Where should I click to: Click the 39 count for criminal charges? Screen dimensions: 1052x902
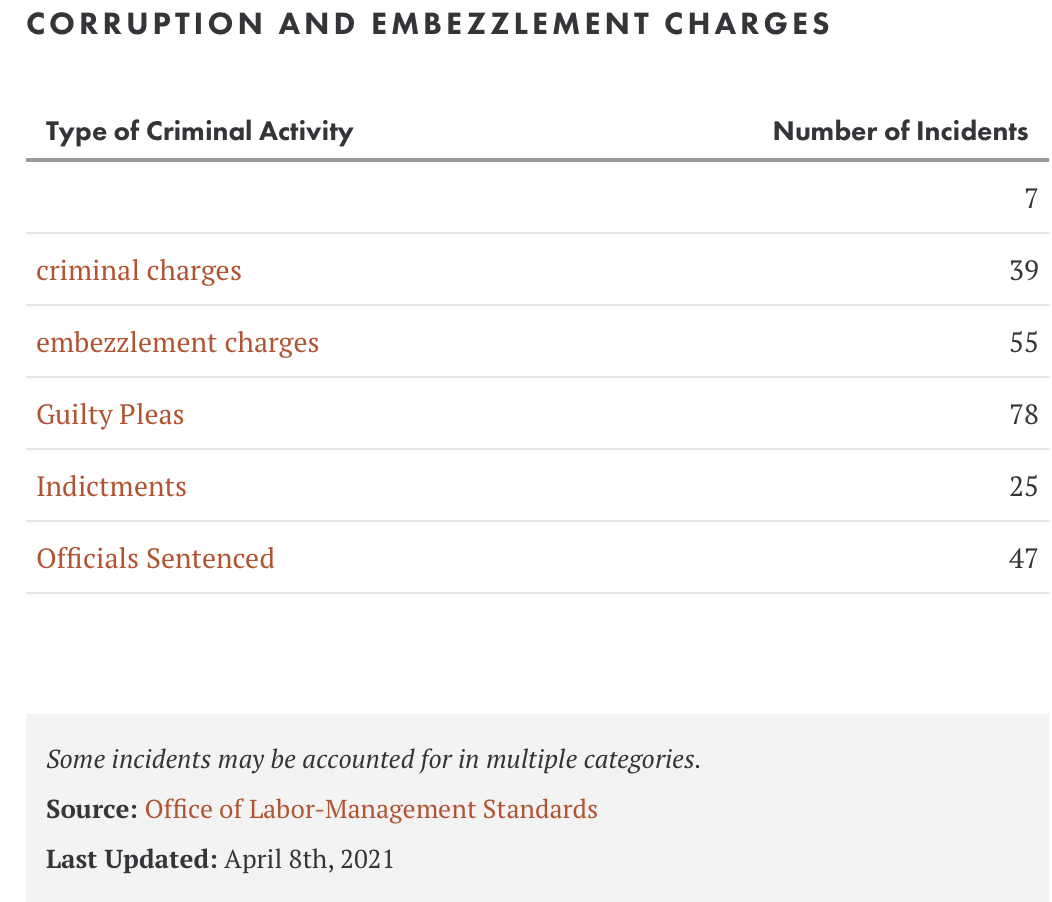click(1024, 270)
